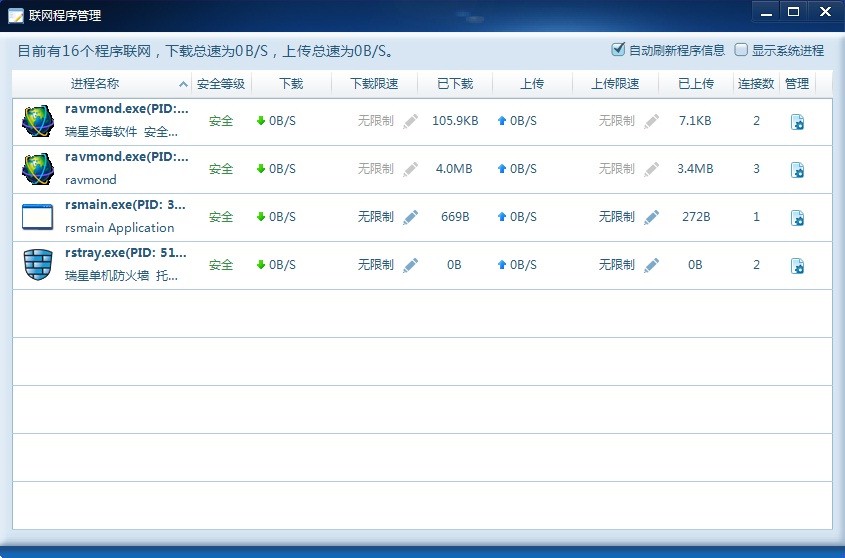The width and height of the screenshot is (845, 558).
Task: Click 无限制 download limit for rsmain.exe
Action: coord(376,217)
